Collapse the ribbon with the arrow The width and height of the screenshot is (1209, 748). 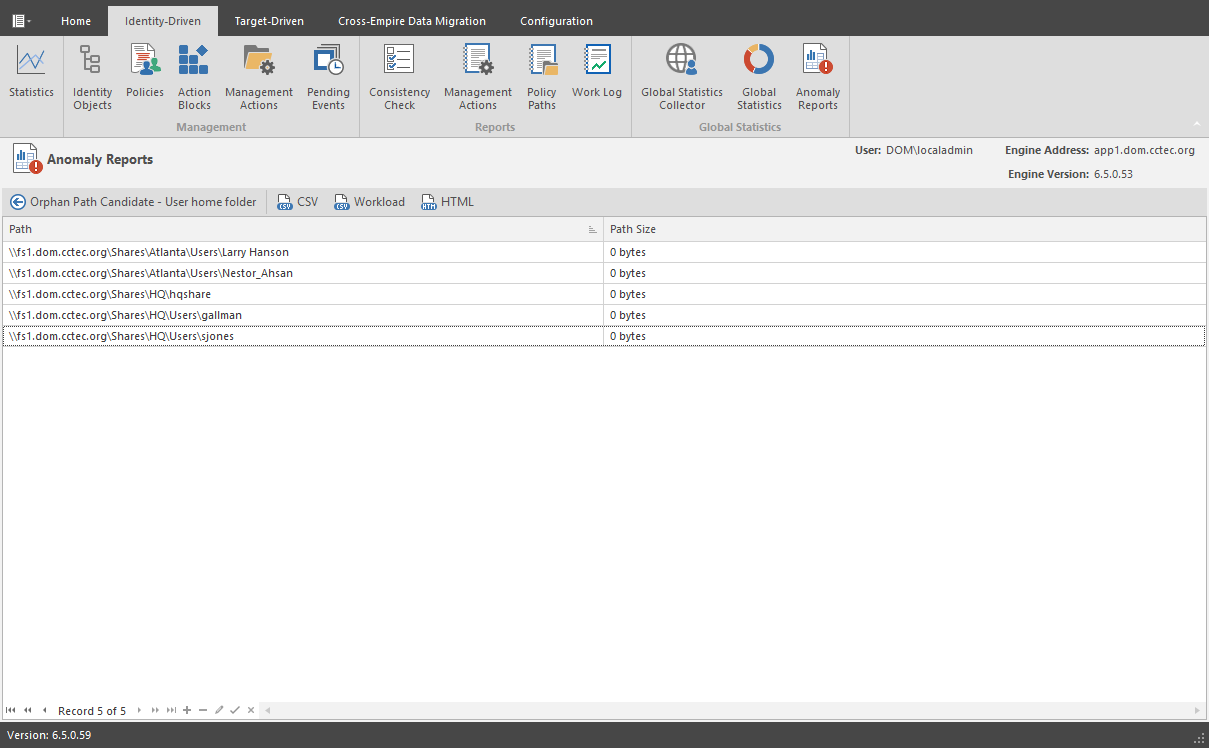point(1197,125)
